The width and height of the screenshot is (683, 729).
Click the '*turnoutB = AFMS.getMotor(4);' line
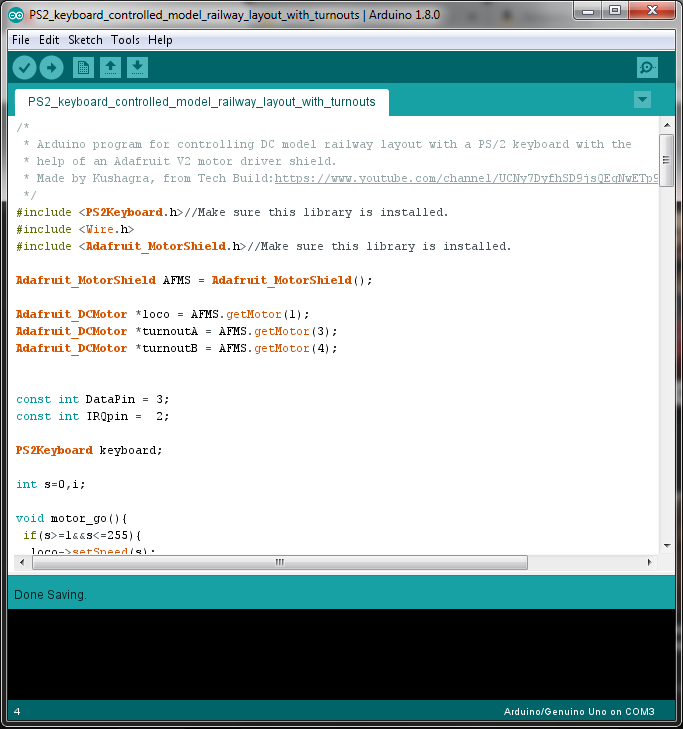point(176,348)
